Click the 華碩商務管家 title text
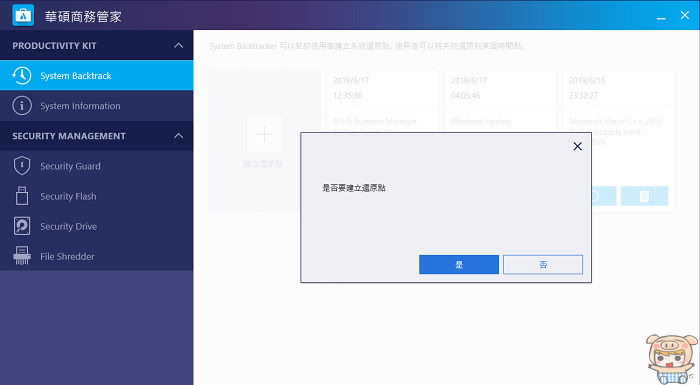This screenshot has width=700, height=385. (83, 17)
